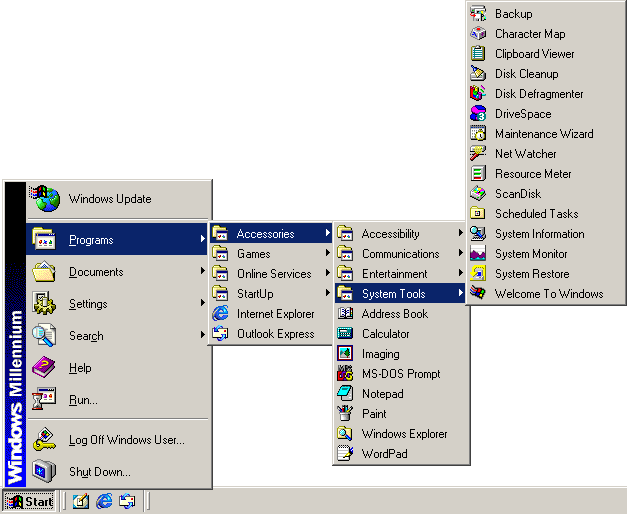
Task: Open the Settings menu entry
Action: point(117,303)
